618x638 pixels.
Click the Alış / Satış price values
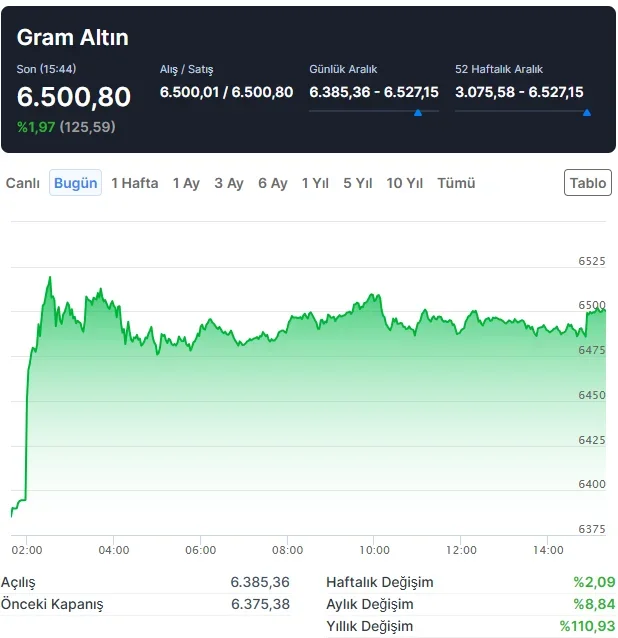tap(226, 92)
